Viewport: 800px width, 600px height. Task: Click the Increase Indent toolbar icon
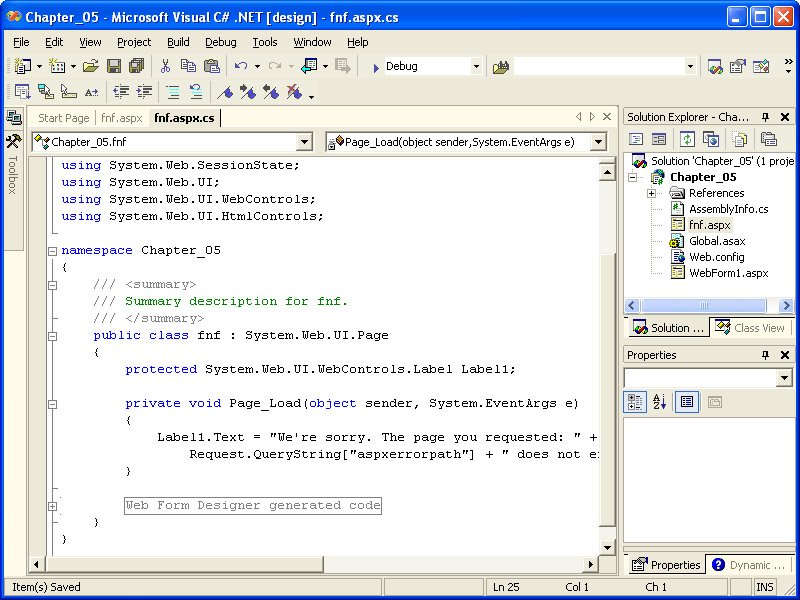click(x=145, y=92)
